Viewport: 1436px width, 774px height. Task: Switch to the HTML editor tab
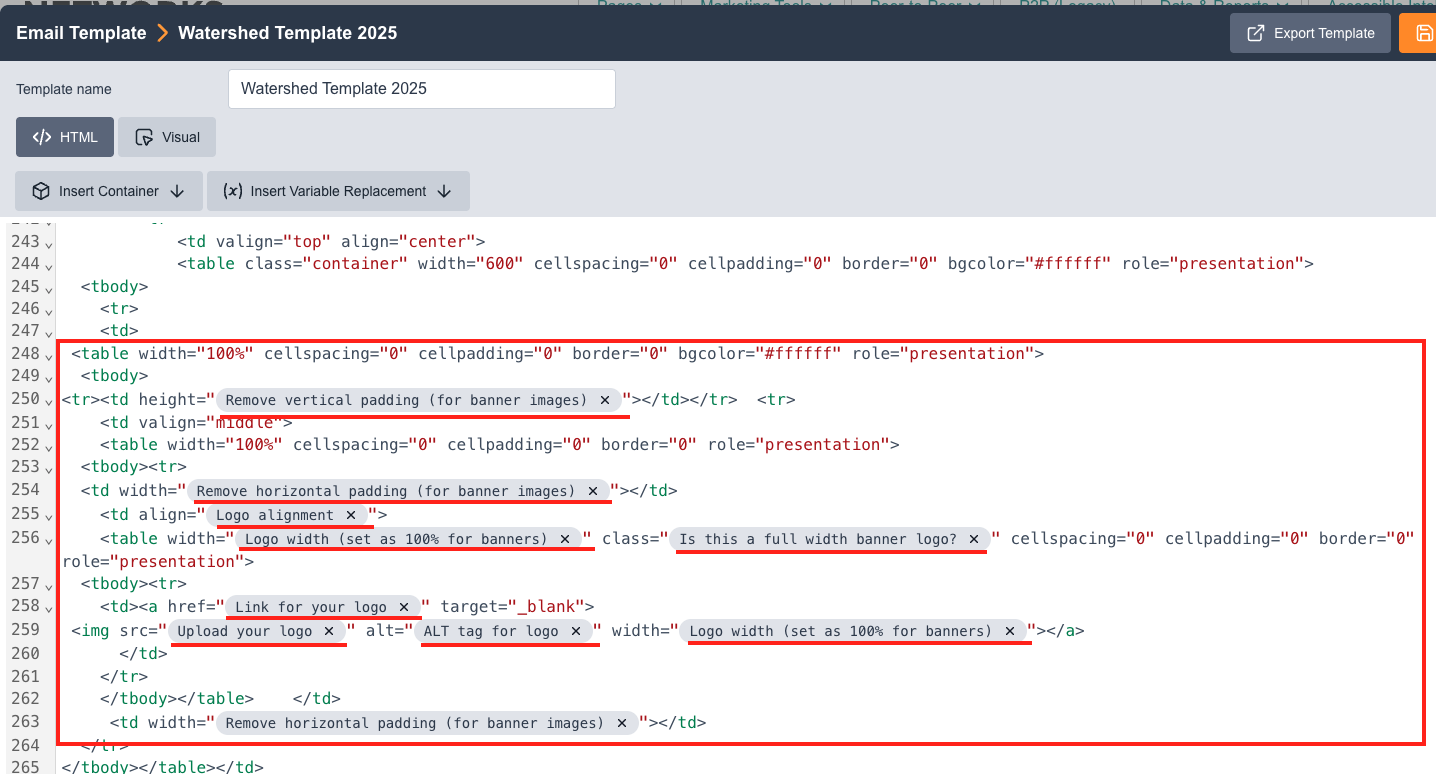click(65, 137)
